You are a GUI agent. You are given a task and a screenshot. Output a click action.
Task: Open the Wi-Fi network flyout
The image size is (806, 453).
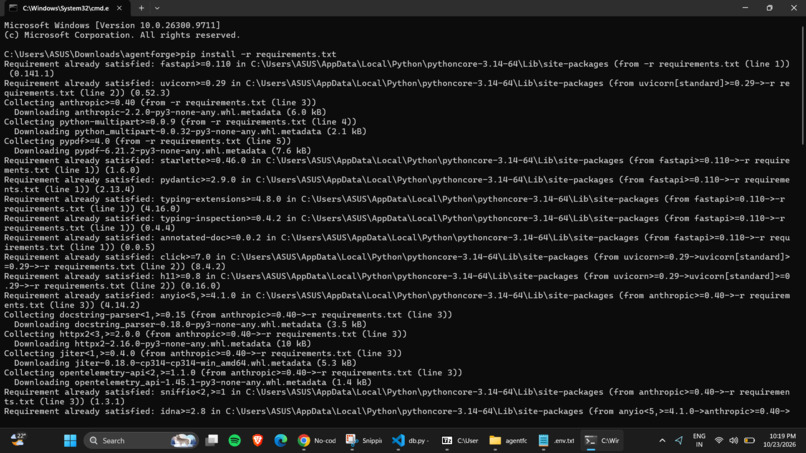point(719,441)
